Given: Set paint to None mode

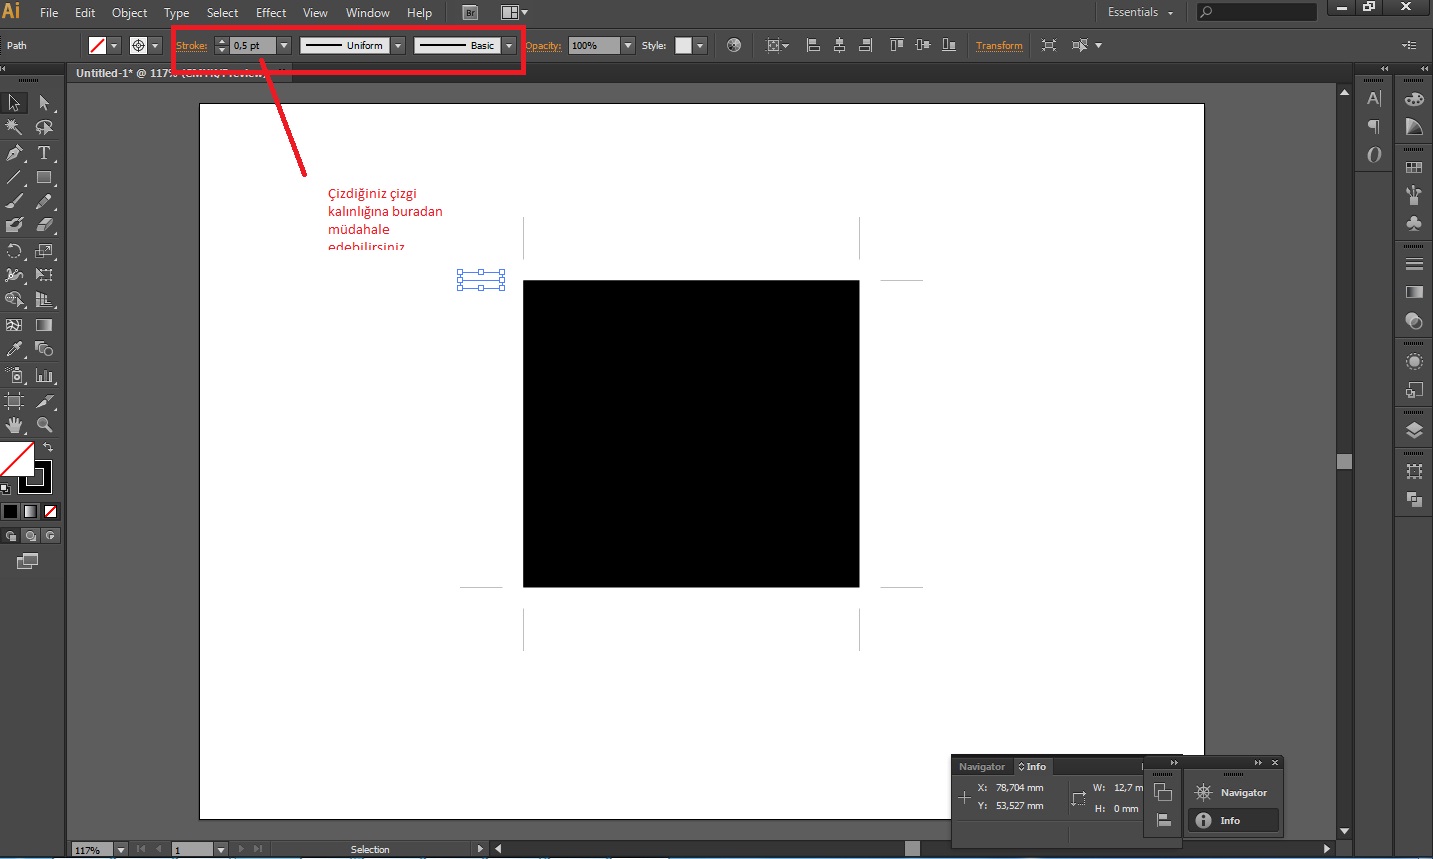Looking at the screenshot, I should (x=50, y=511).
